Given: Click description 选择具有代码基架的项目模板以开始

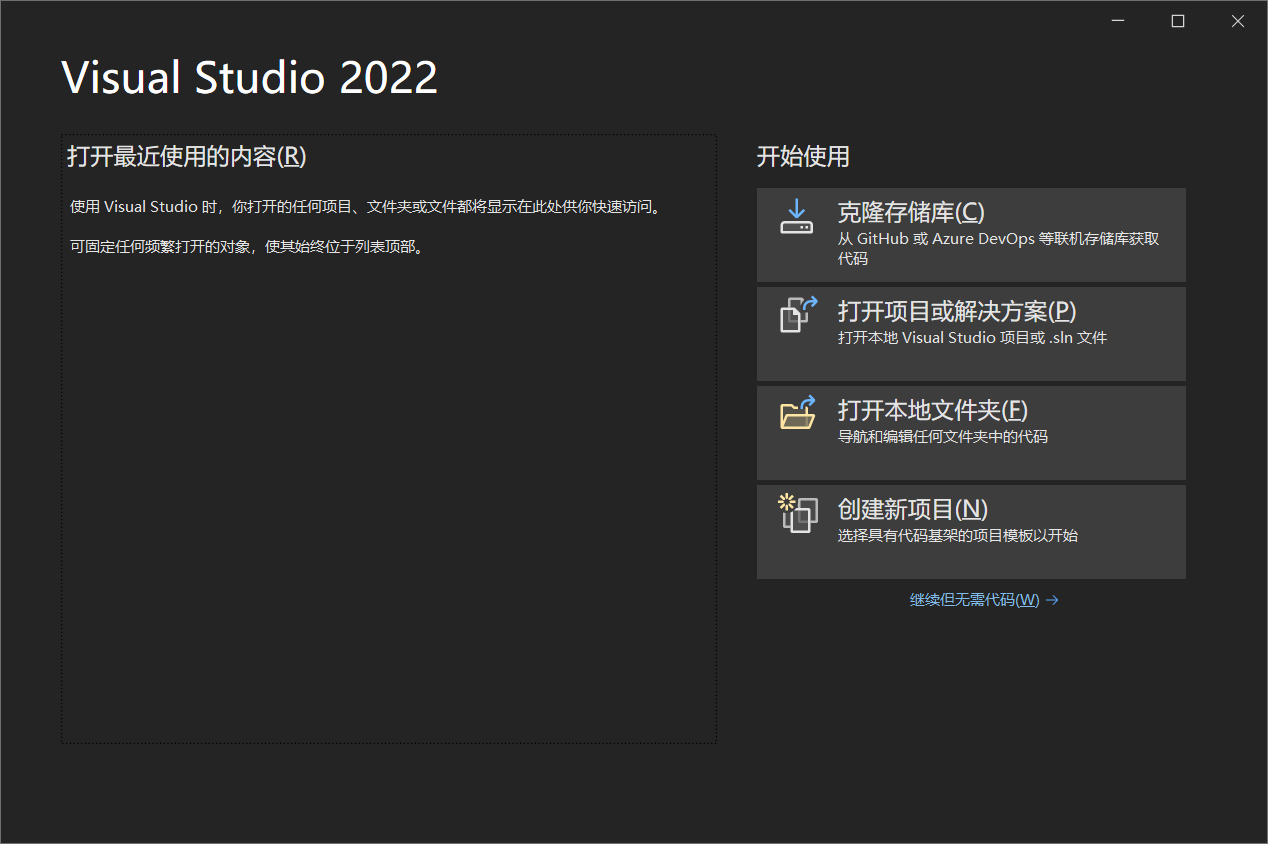Looking at the screenshot, I should (x=958, y=536).
